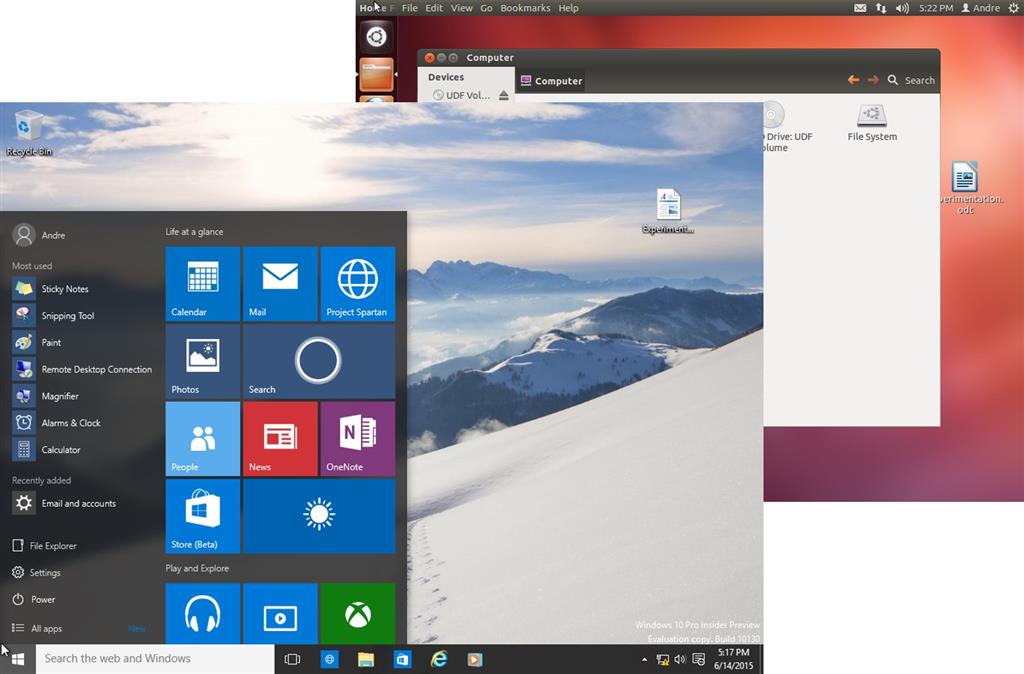
Task: Launch the Mail tile
Action: [280, 283]
